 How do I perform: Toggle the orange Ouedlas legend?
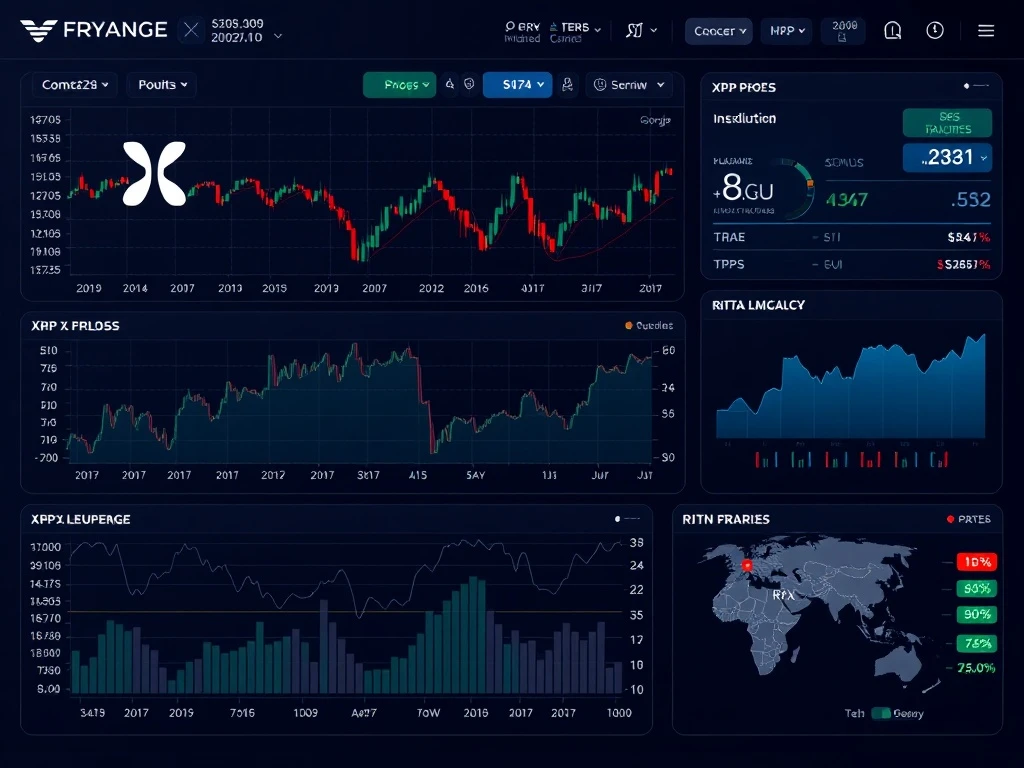(x=648, y=325)
